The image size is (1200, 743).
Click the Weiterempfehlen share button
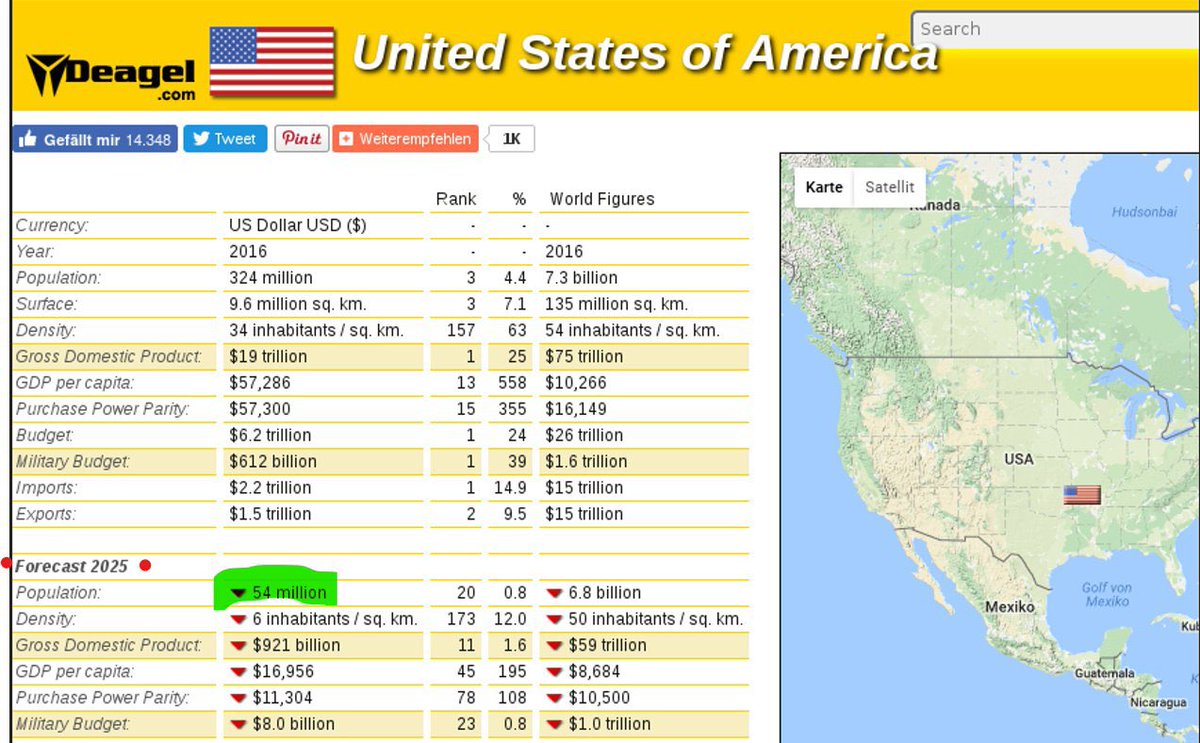point(405,139)
